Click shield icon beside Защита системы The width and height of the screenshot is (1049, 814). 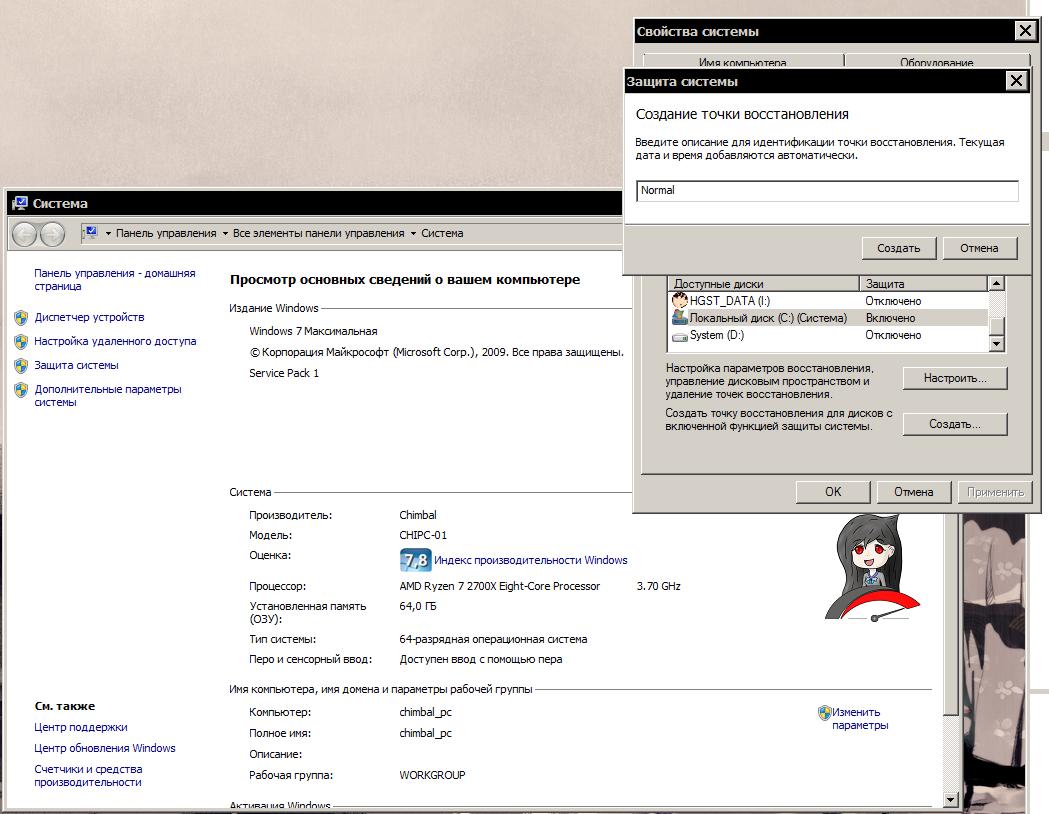[21, 366]
